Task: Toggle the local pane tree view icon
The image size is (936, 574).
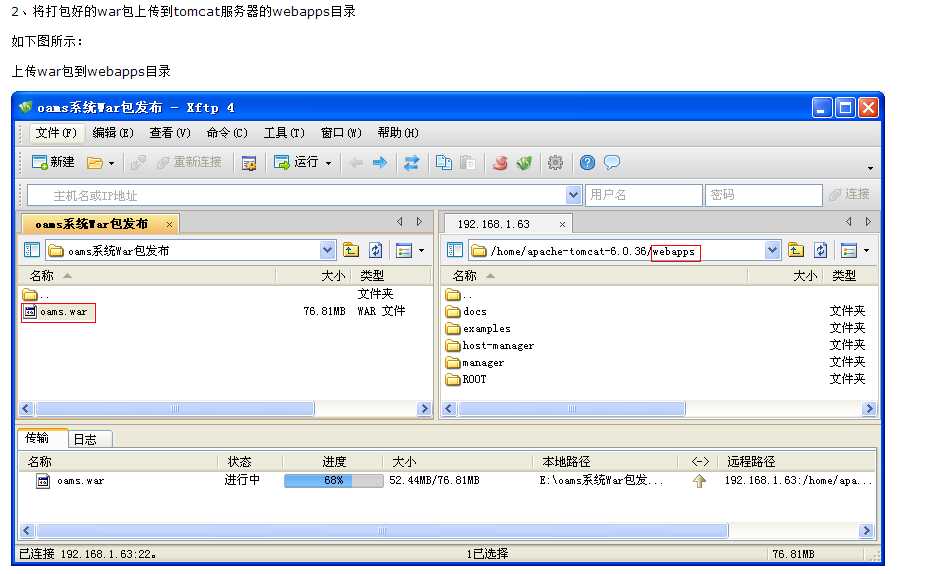Action: (x=32, y=250)
